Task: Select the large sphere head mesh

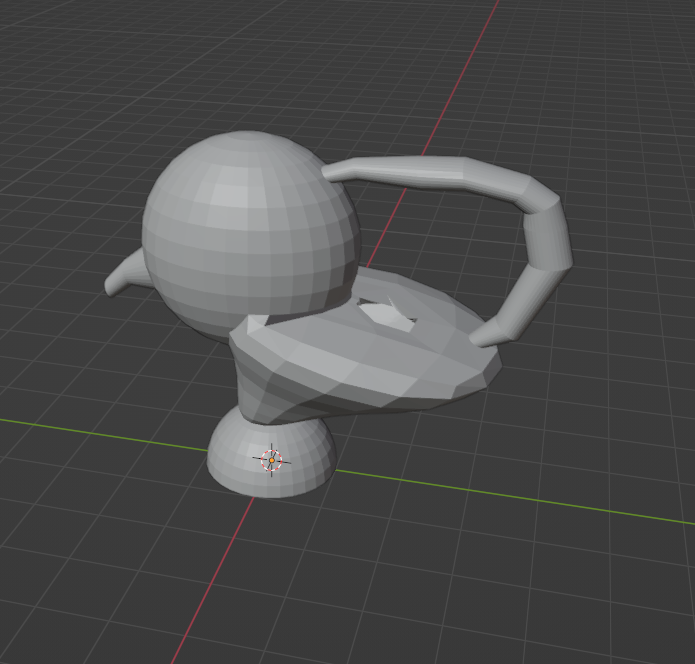Action: (251, 237)
